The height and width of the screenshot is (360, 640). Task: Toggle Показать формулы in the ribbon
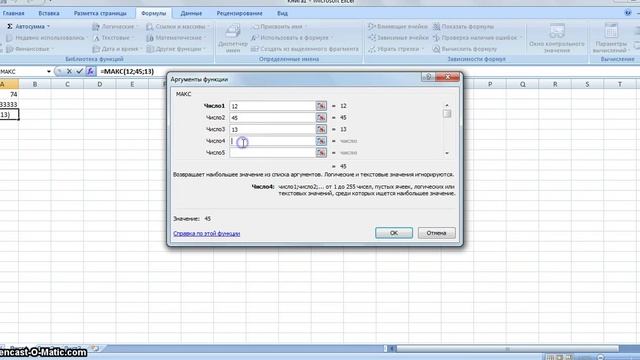point(463,27)
